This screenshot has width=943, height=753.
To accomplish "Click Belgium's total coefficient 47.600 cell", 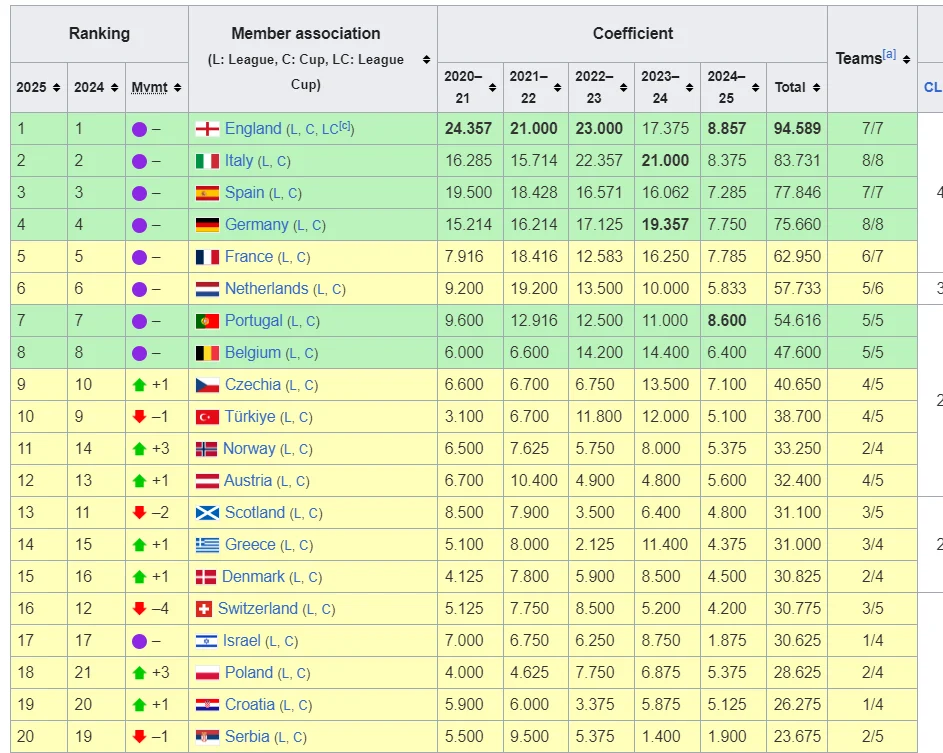I will point(797,353).
